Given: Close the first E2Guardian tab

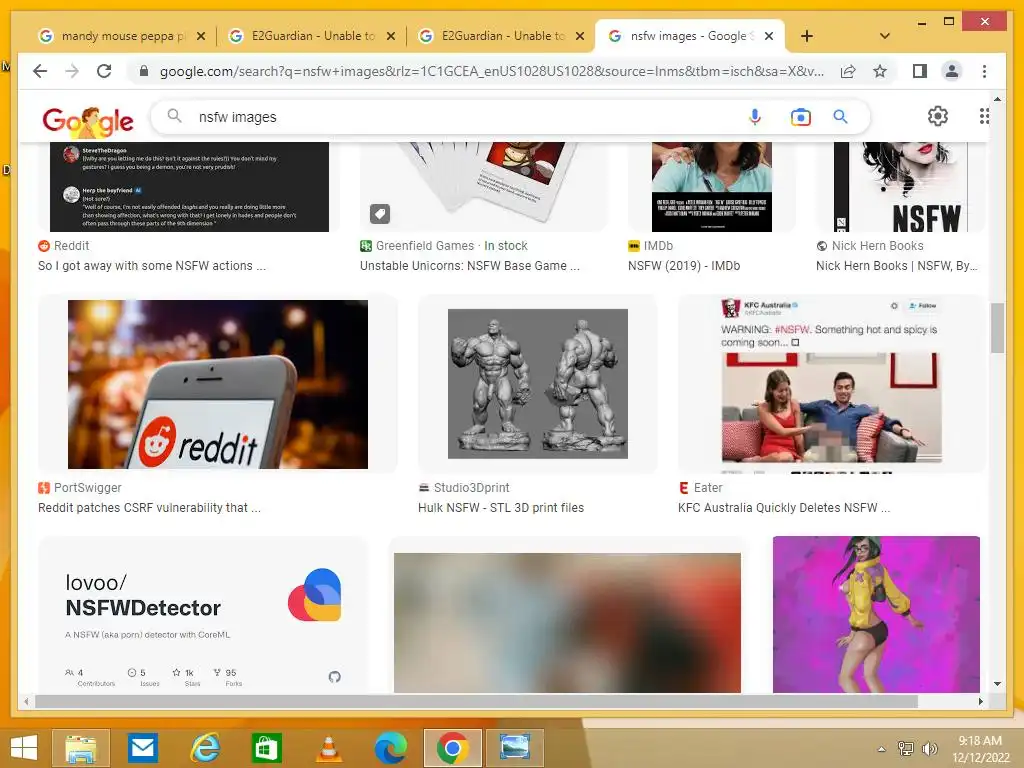Looking at the screenshot, I should (391, 36).
